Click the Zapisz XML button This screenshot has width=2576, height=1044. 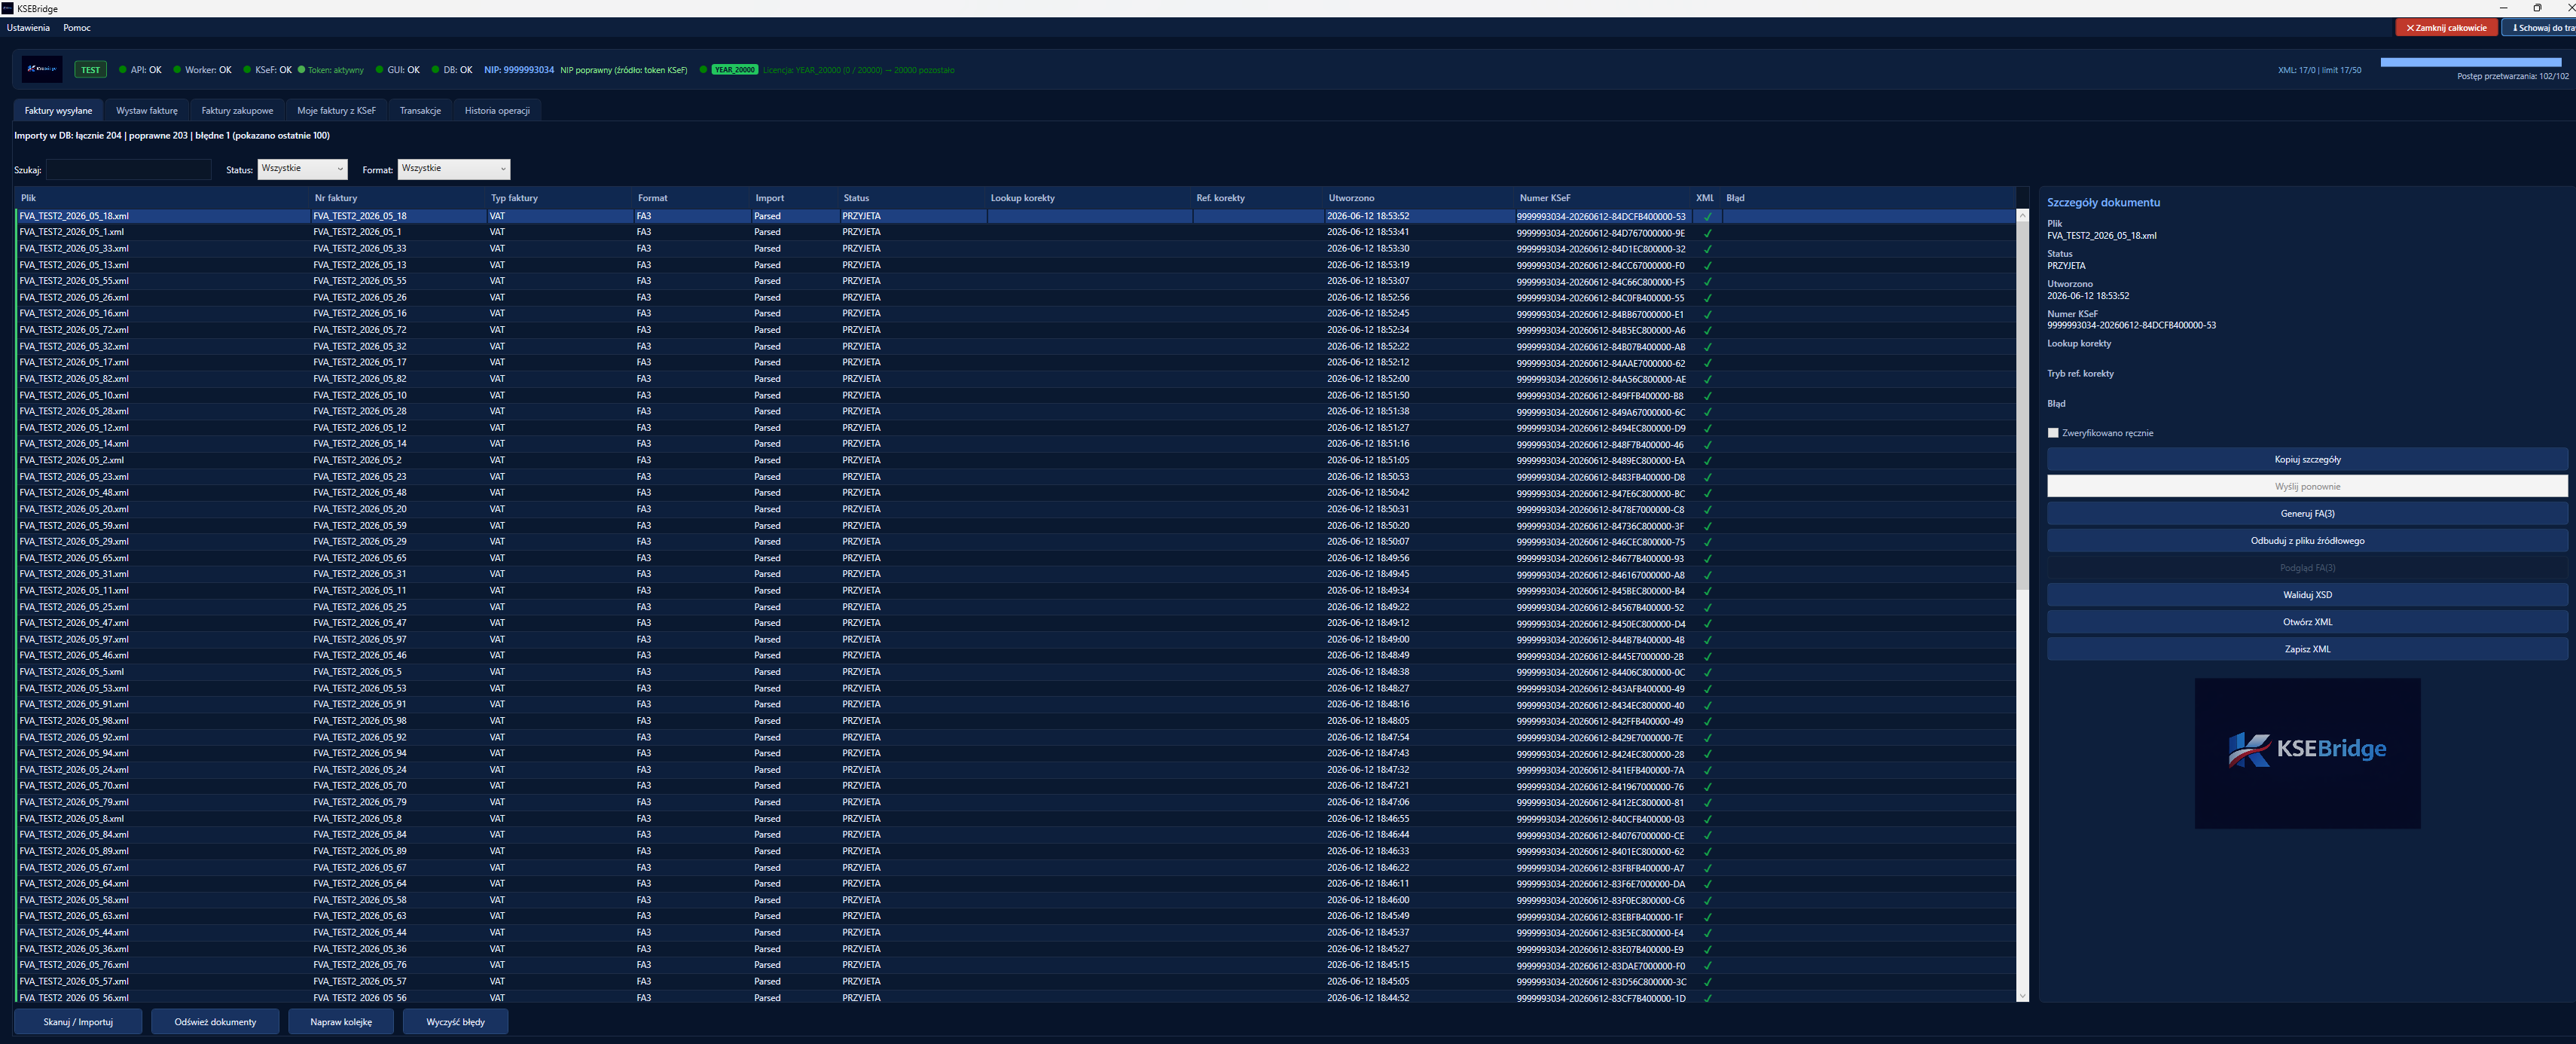(x=2307, y=649)
